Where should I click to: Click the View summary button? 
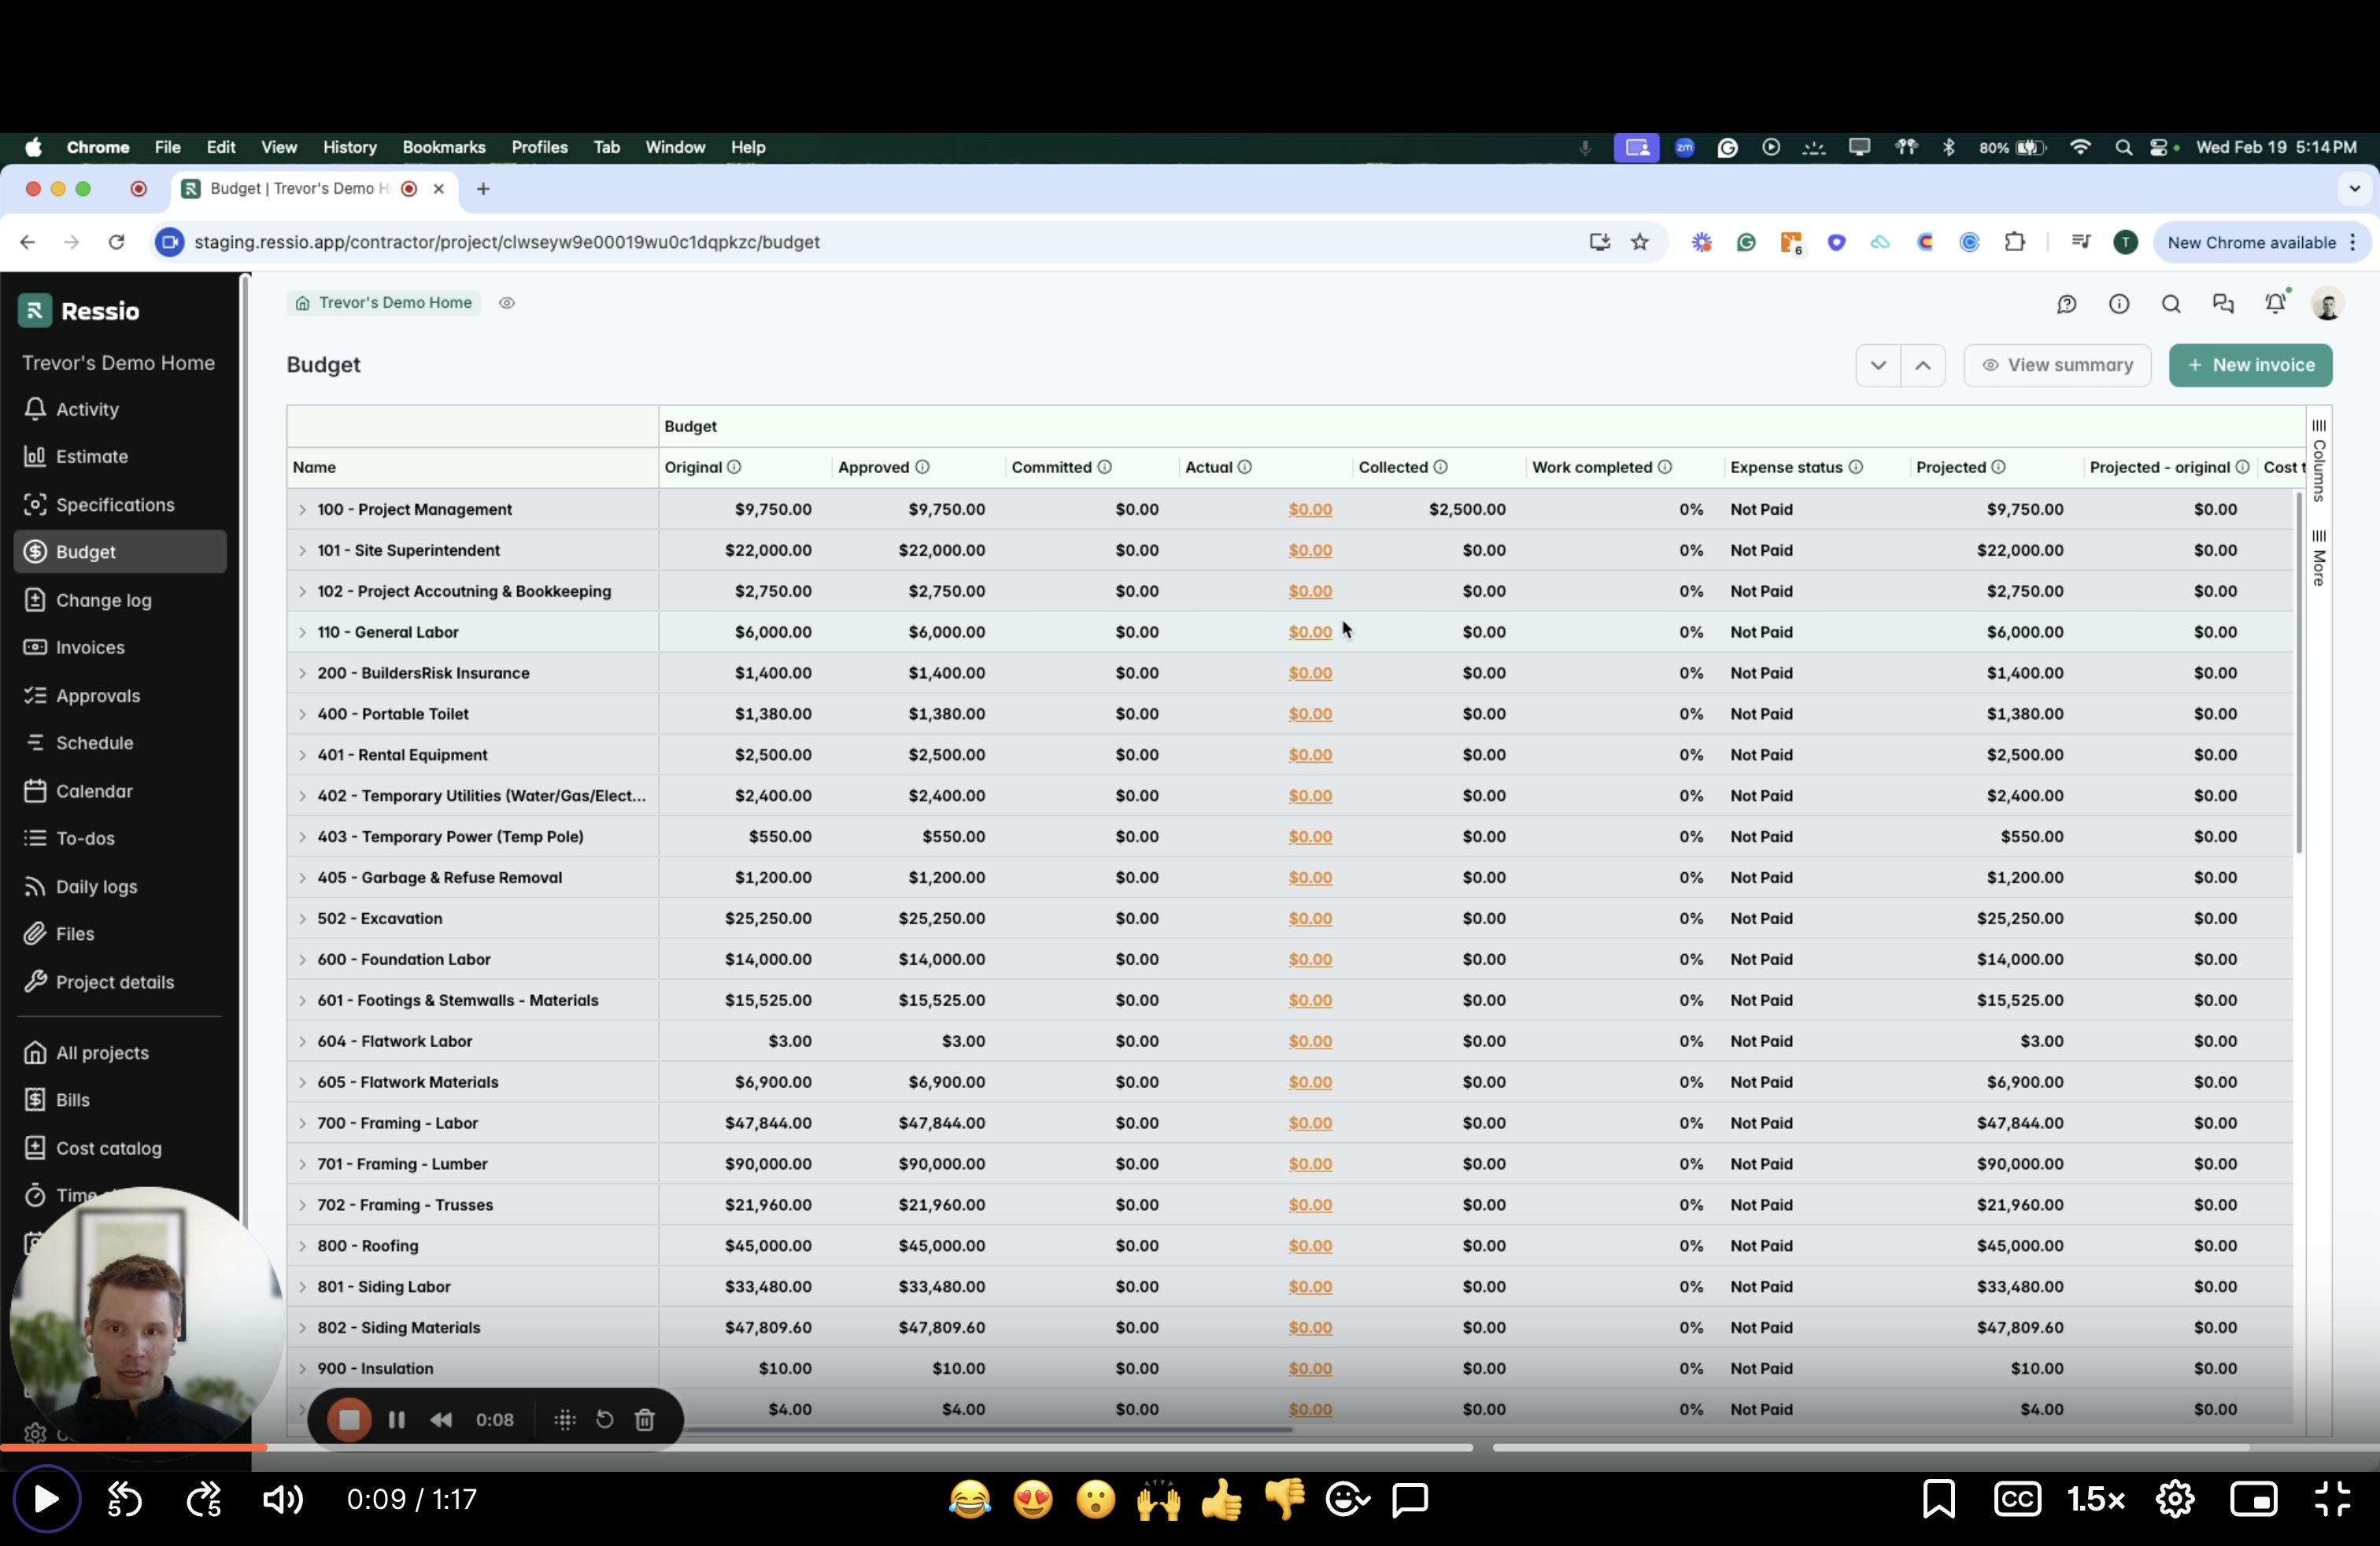click(x=2057, y=365)
